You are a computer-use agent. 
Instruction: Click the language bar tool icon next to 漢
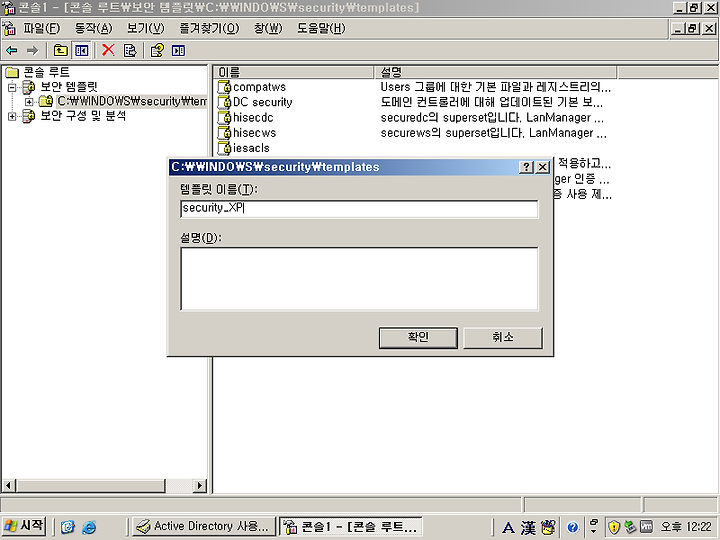pyautogui.click(x=548, y=527)
